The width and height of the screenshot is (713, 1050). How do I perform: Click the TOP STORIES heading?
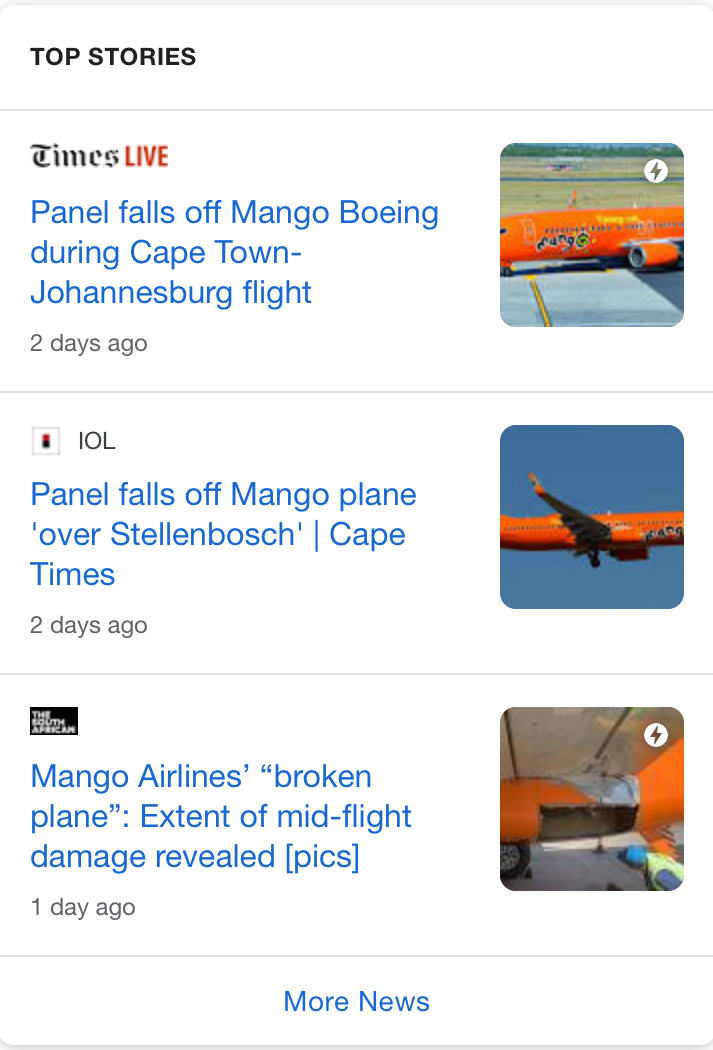[x=113, y=57]
